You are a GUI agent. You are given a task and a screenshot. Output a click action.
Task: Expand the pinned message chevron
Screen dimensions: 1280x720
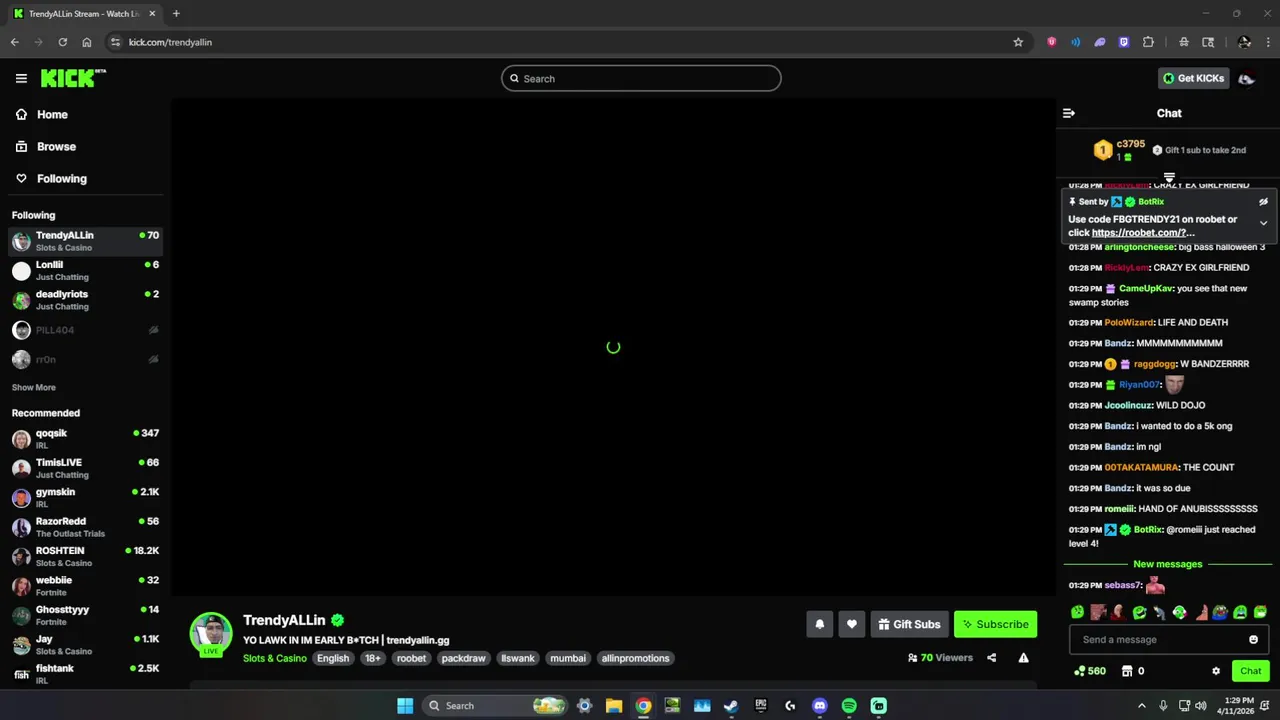[x=1263, y=223]
